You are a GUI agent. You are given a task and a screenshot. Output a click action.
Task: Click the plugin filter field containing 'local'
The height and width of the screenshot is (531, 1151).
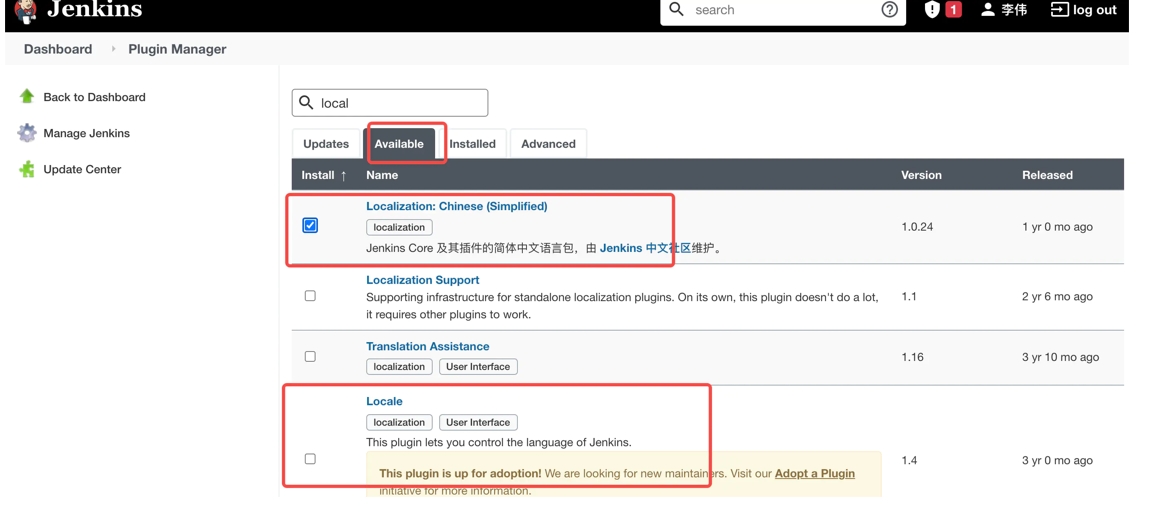click(400, 103)
